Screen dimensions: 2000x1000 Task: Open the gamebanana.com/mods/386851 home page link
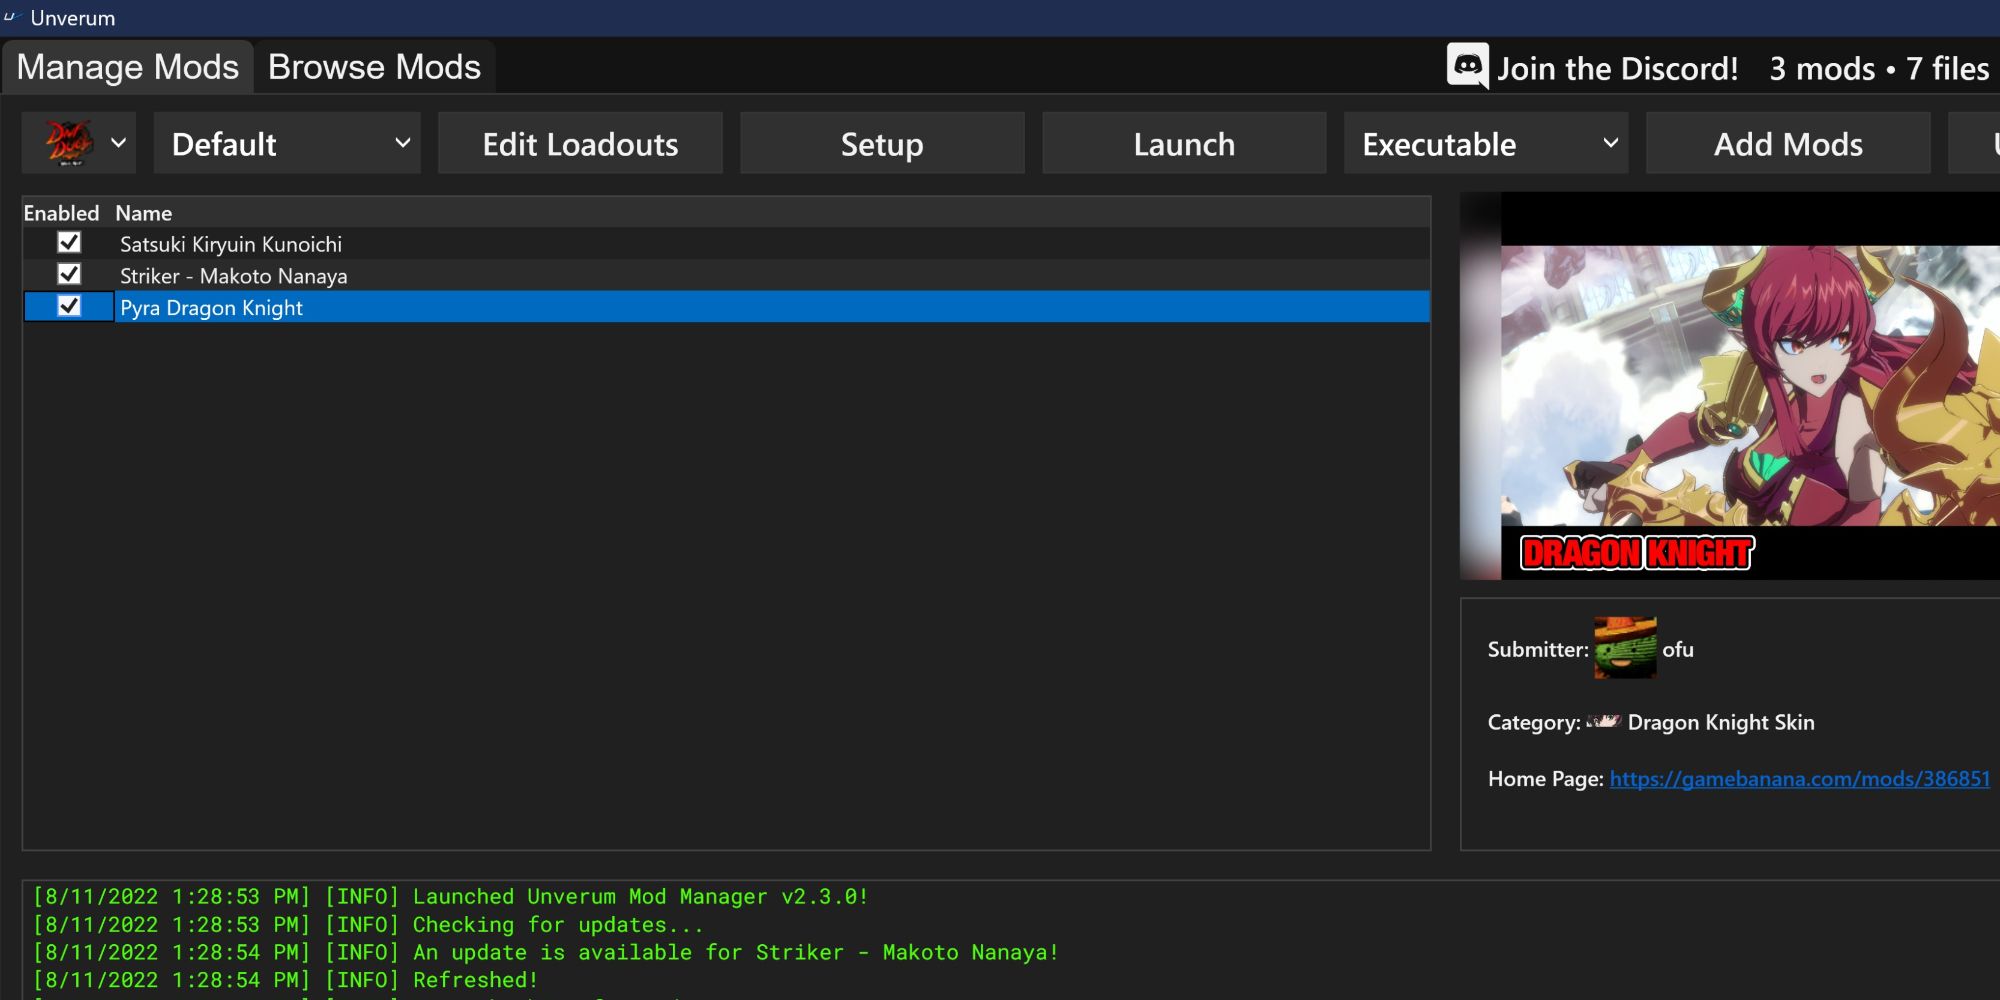click(x=1799, y=778)
